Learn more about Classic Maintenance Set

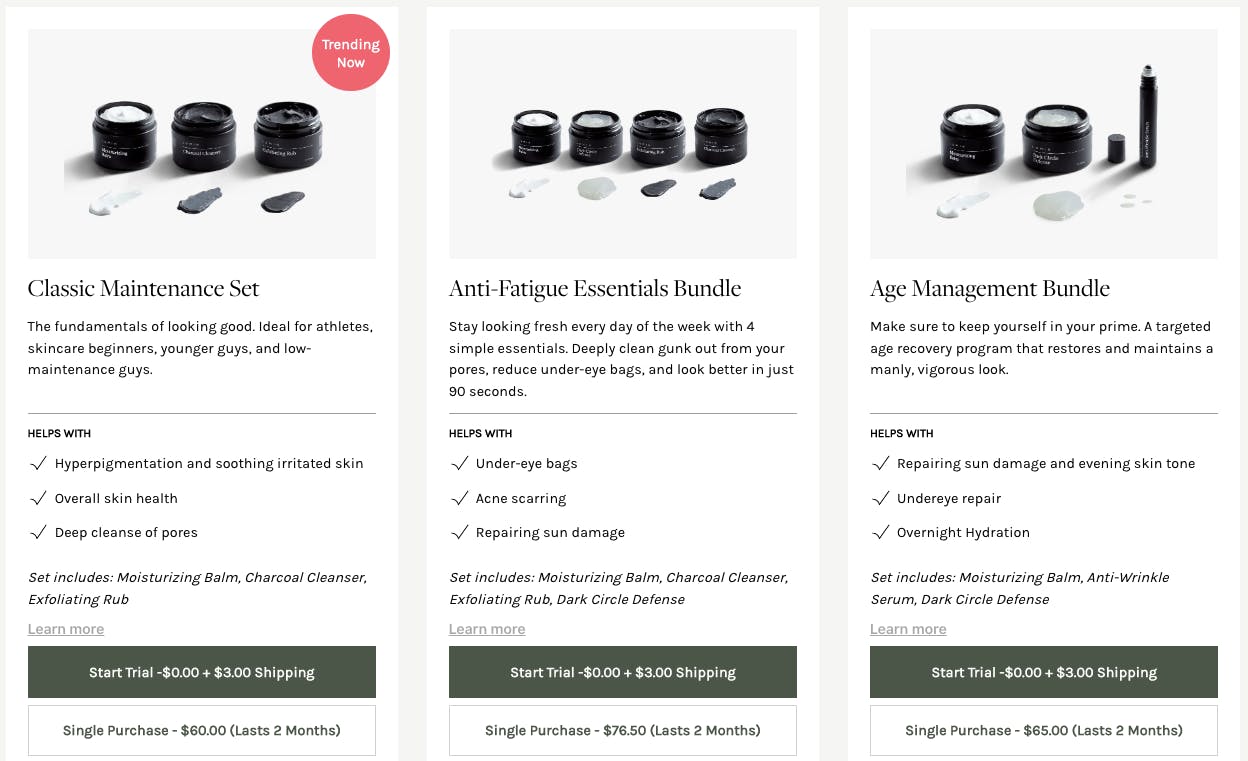66,629
